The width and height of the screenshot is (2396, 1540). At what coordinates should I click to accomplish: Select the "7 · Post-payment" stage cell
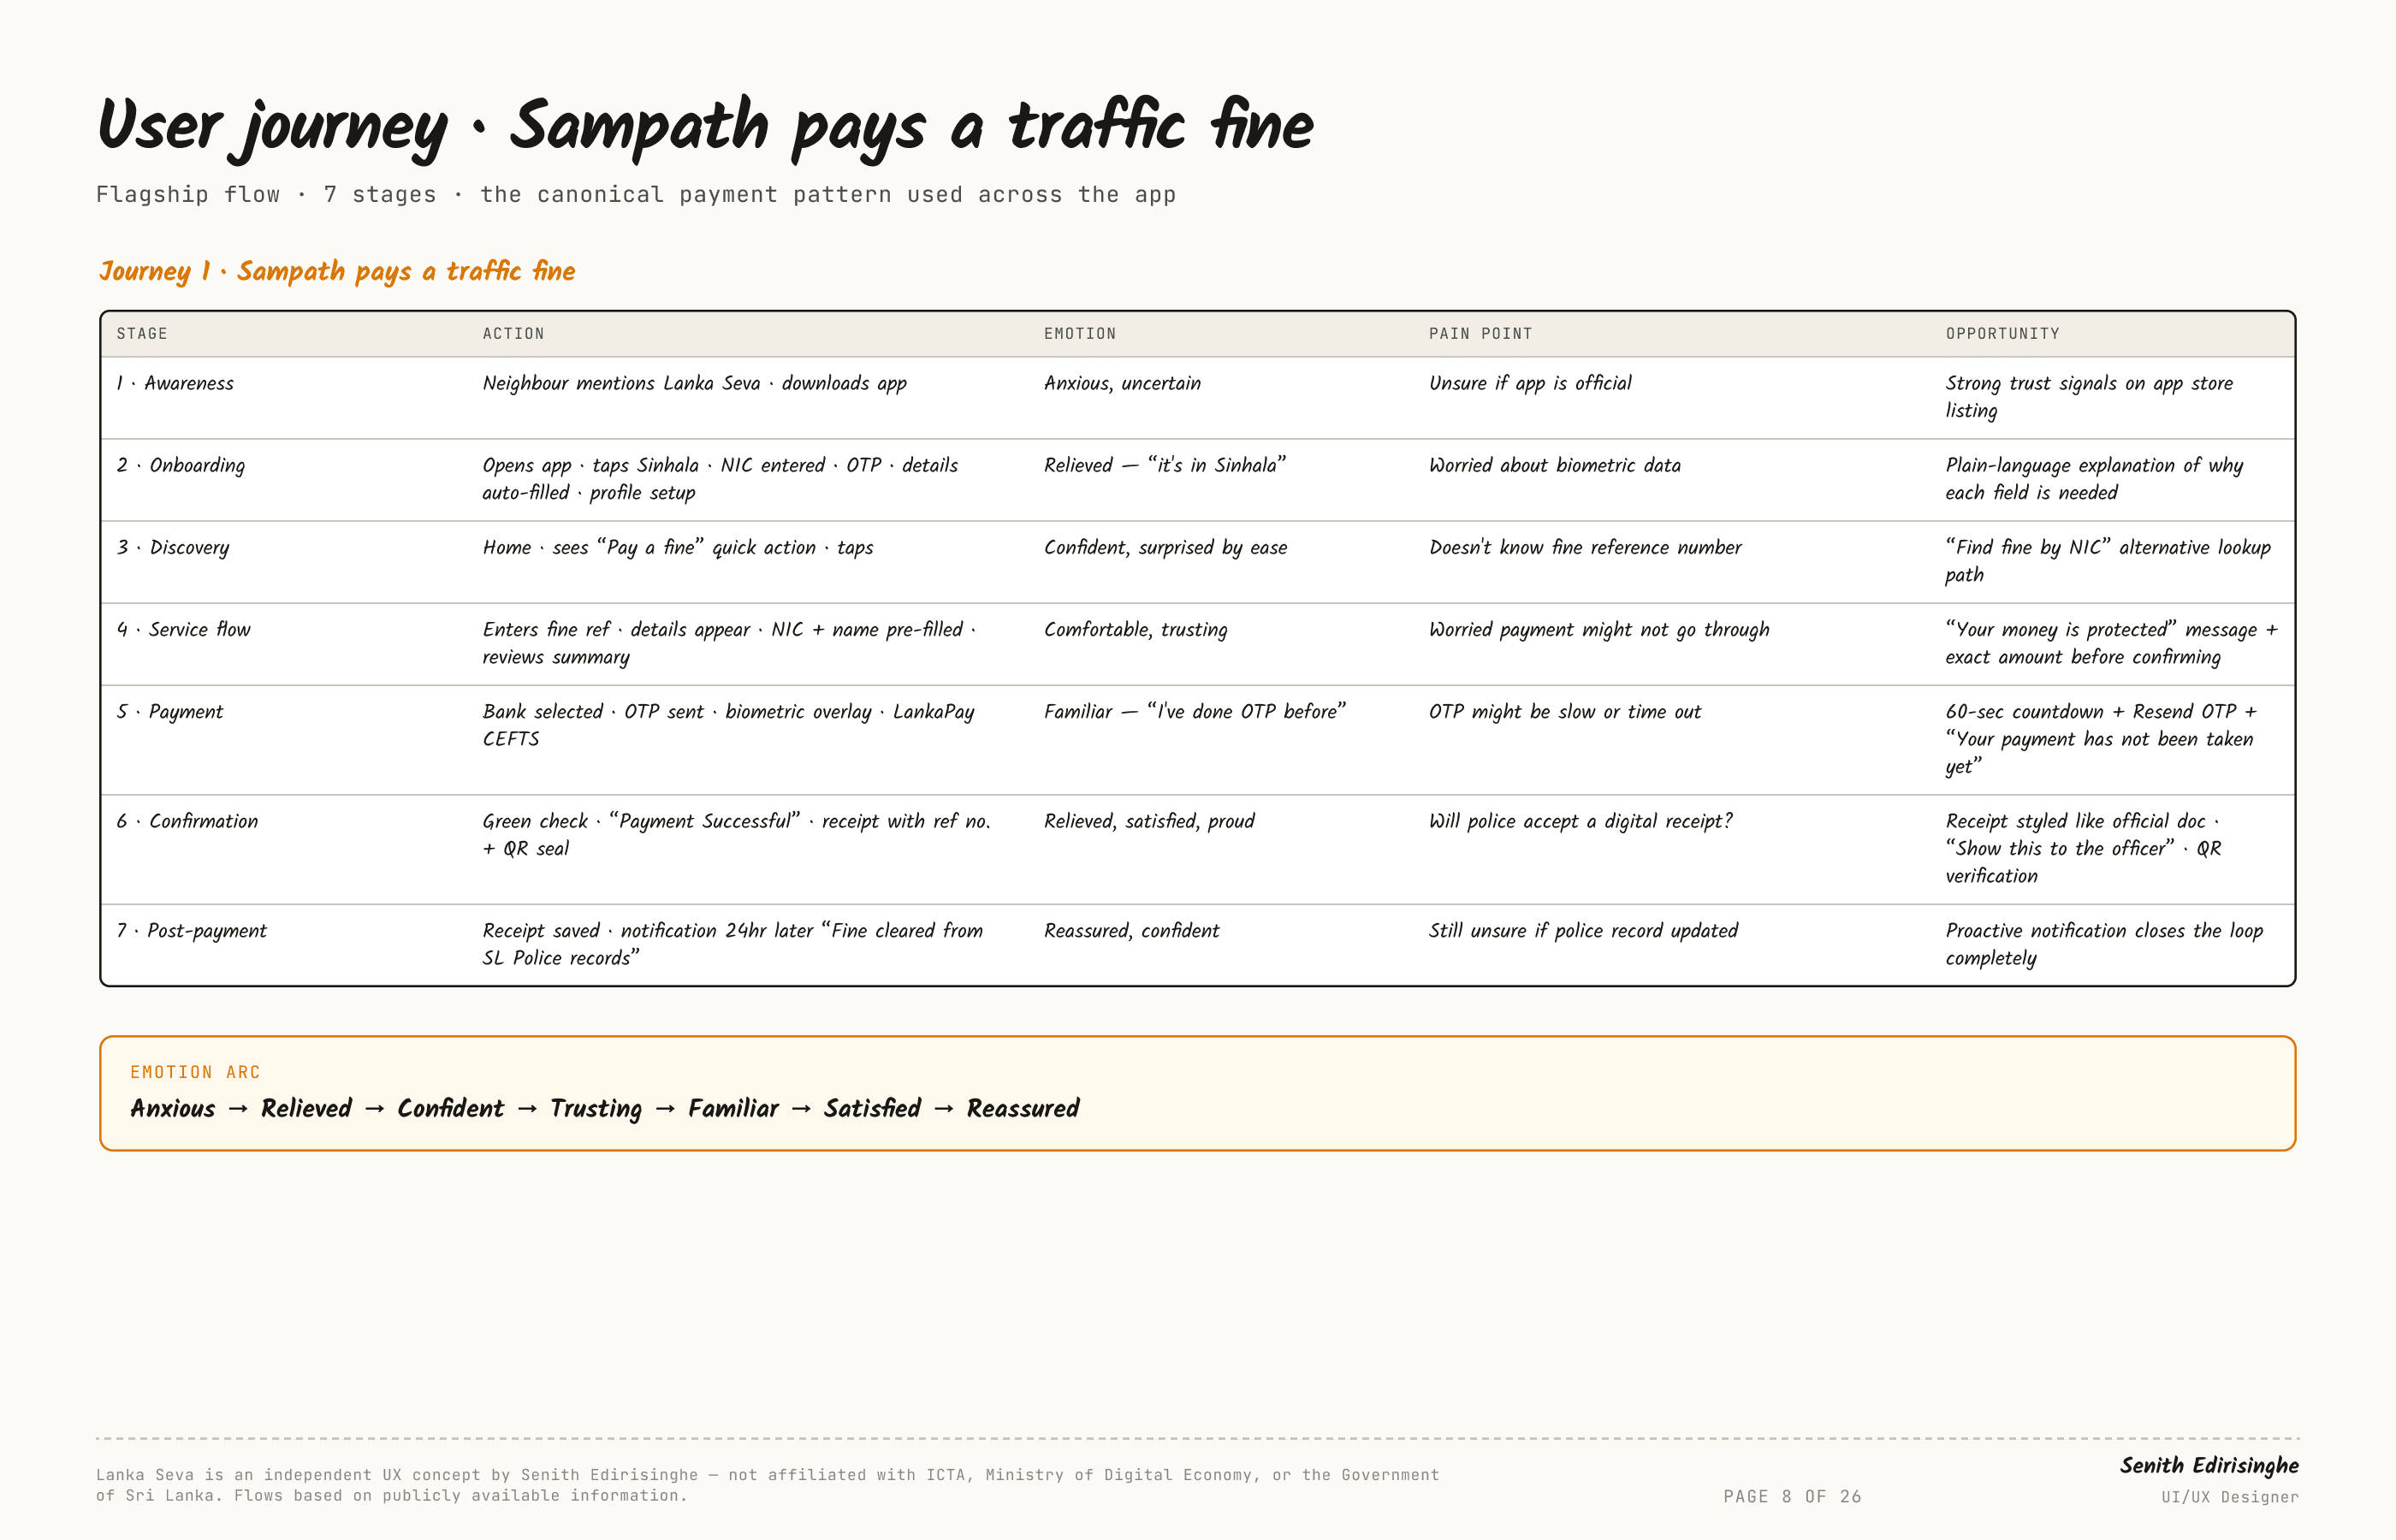tap(192, 931)
